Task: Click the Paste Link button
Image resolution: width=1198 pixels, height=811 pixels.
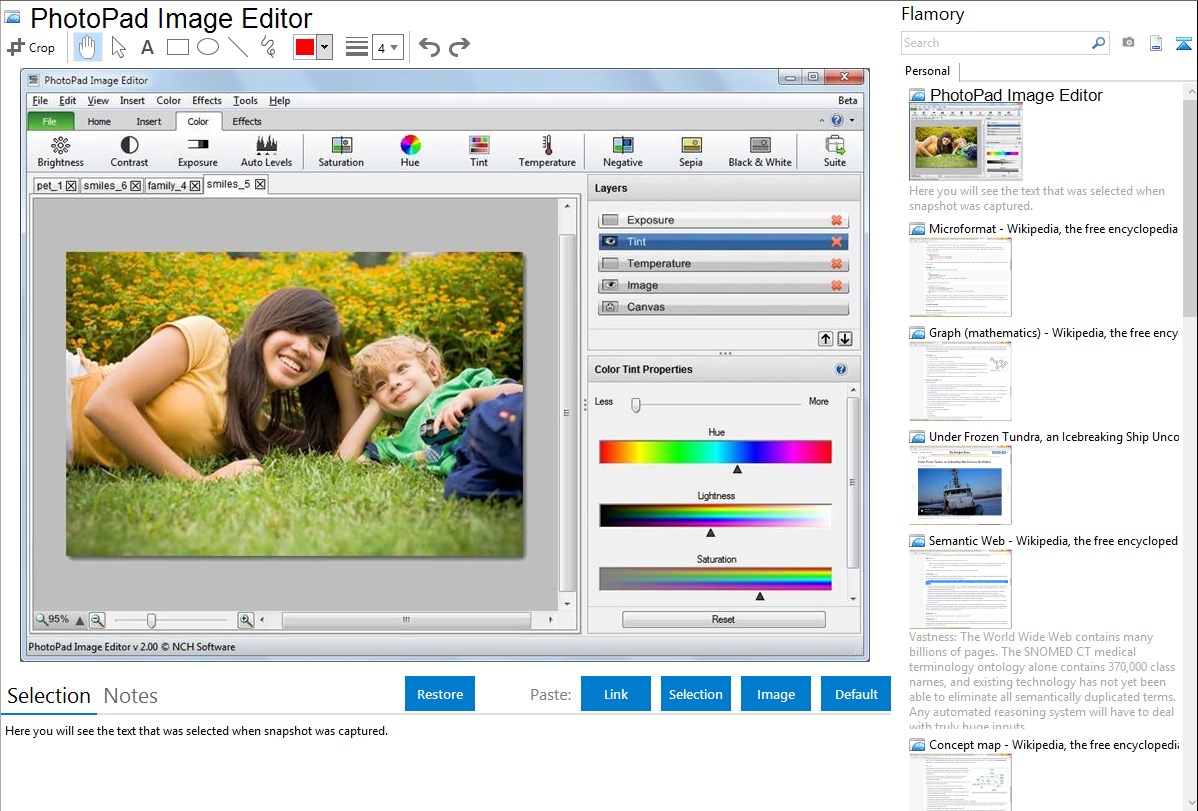Action: (616, 694)
